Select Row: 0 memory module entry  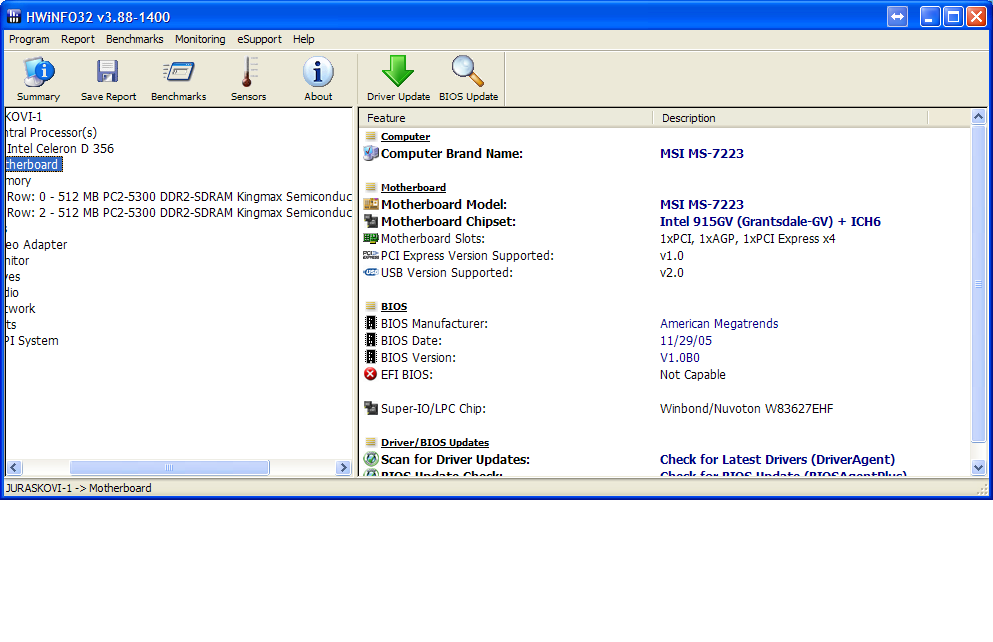pos(180,197)
